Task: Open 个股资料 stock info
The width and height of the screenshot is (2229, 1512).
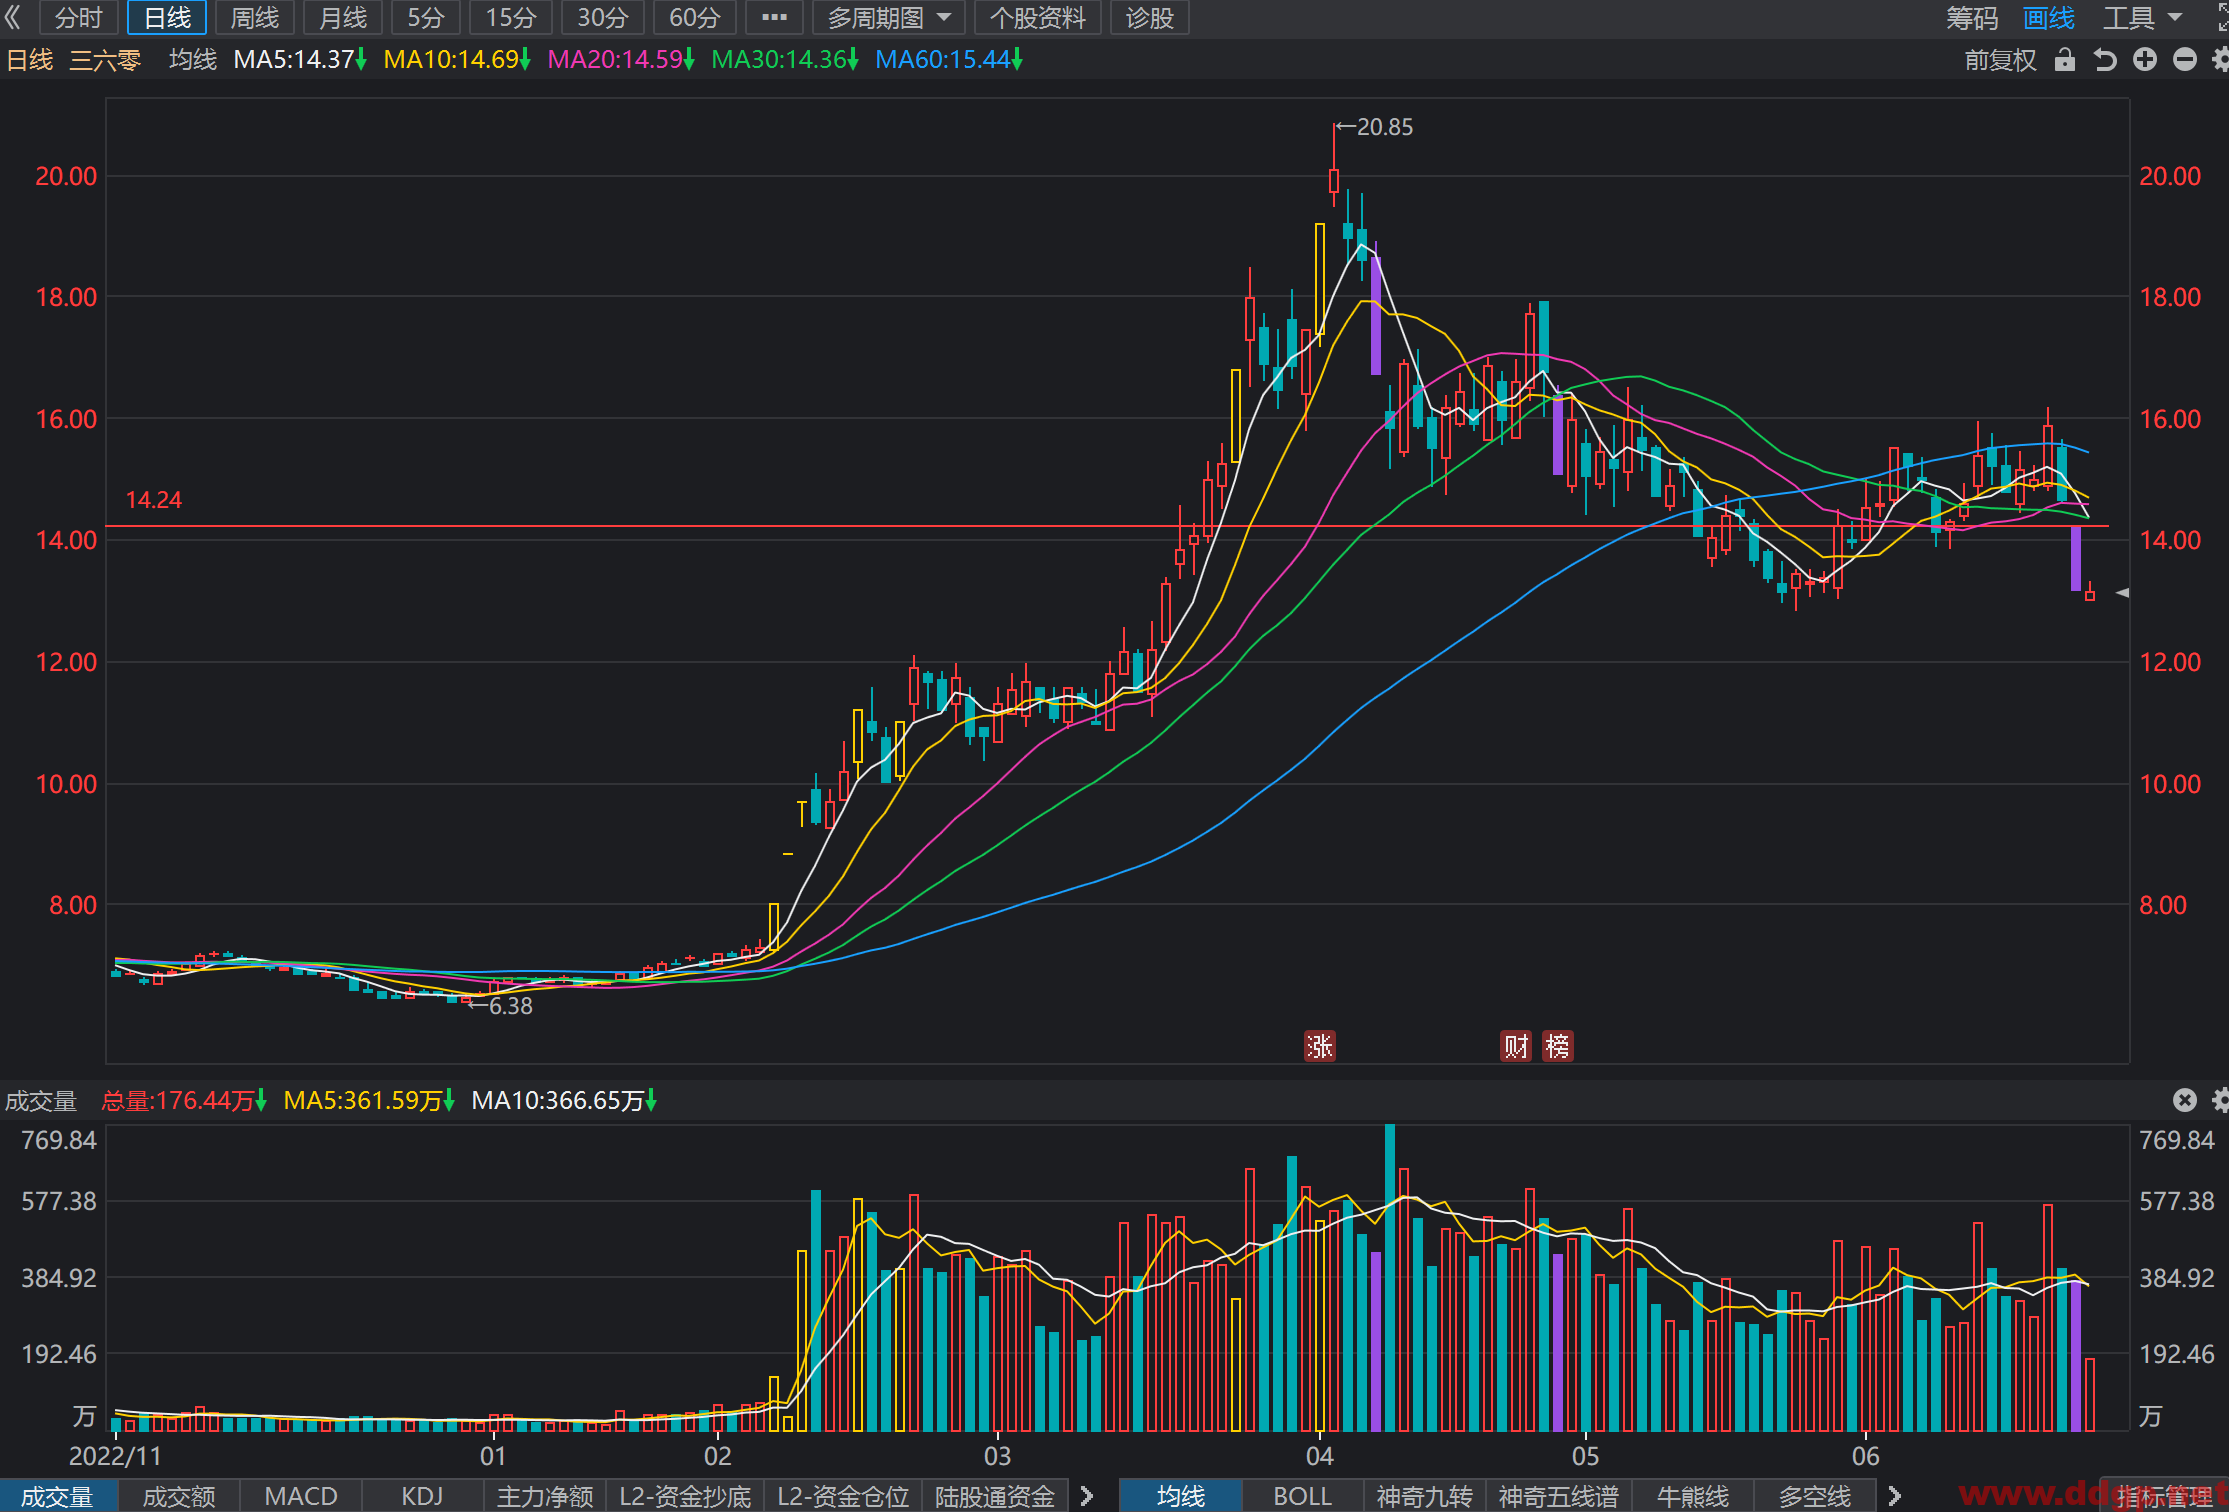Action: pos(1037,18)
